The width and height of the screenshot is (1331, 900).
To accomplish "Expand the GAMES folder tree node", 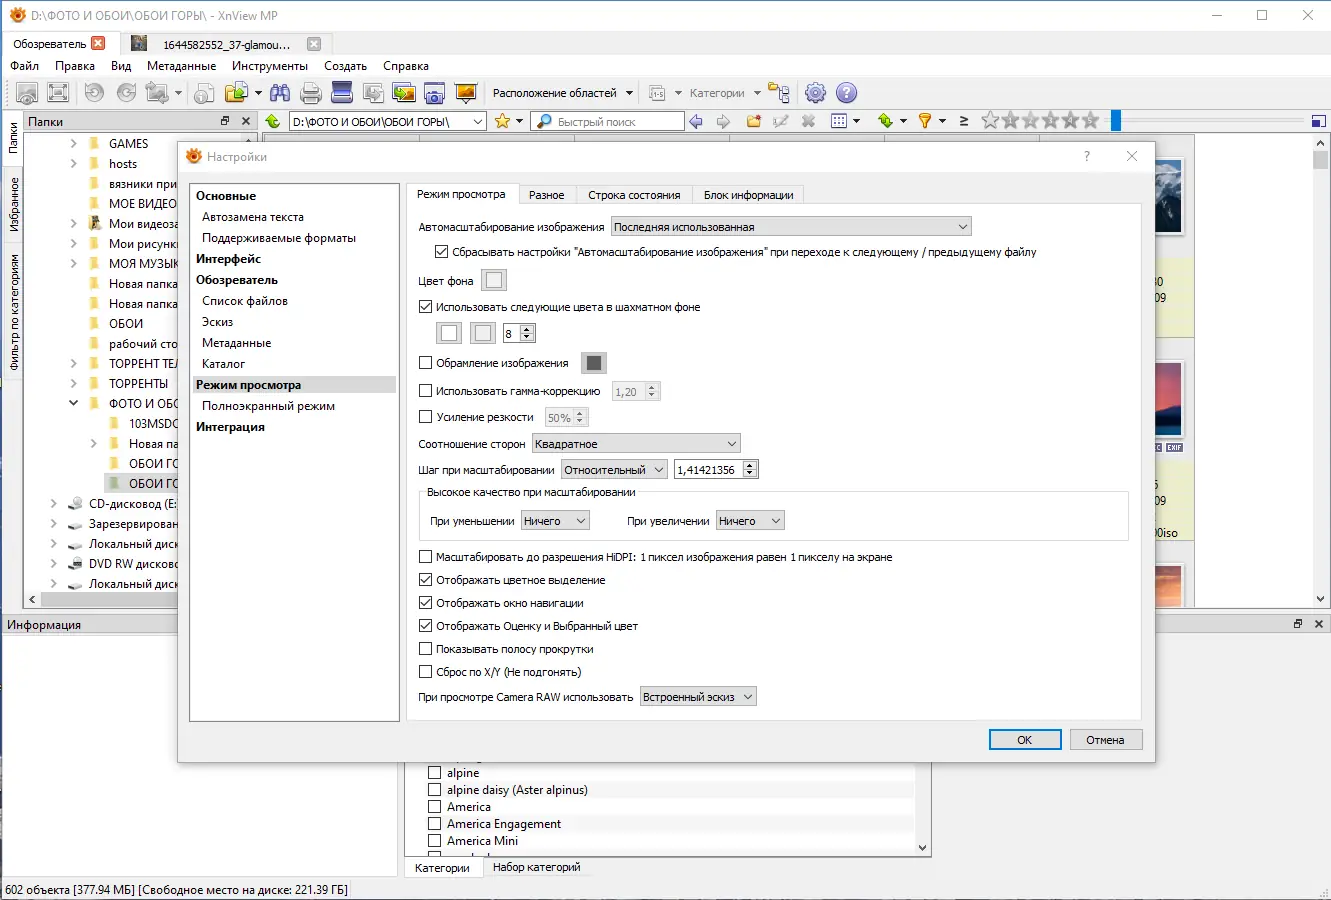I will (74, 144).
